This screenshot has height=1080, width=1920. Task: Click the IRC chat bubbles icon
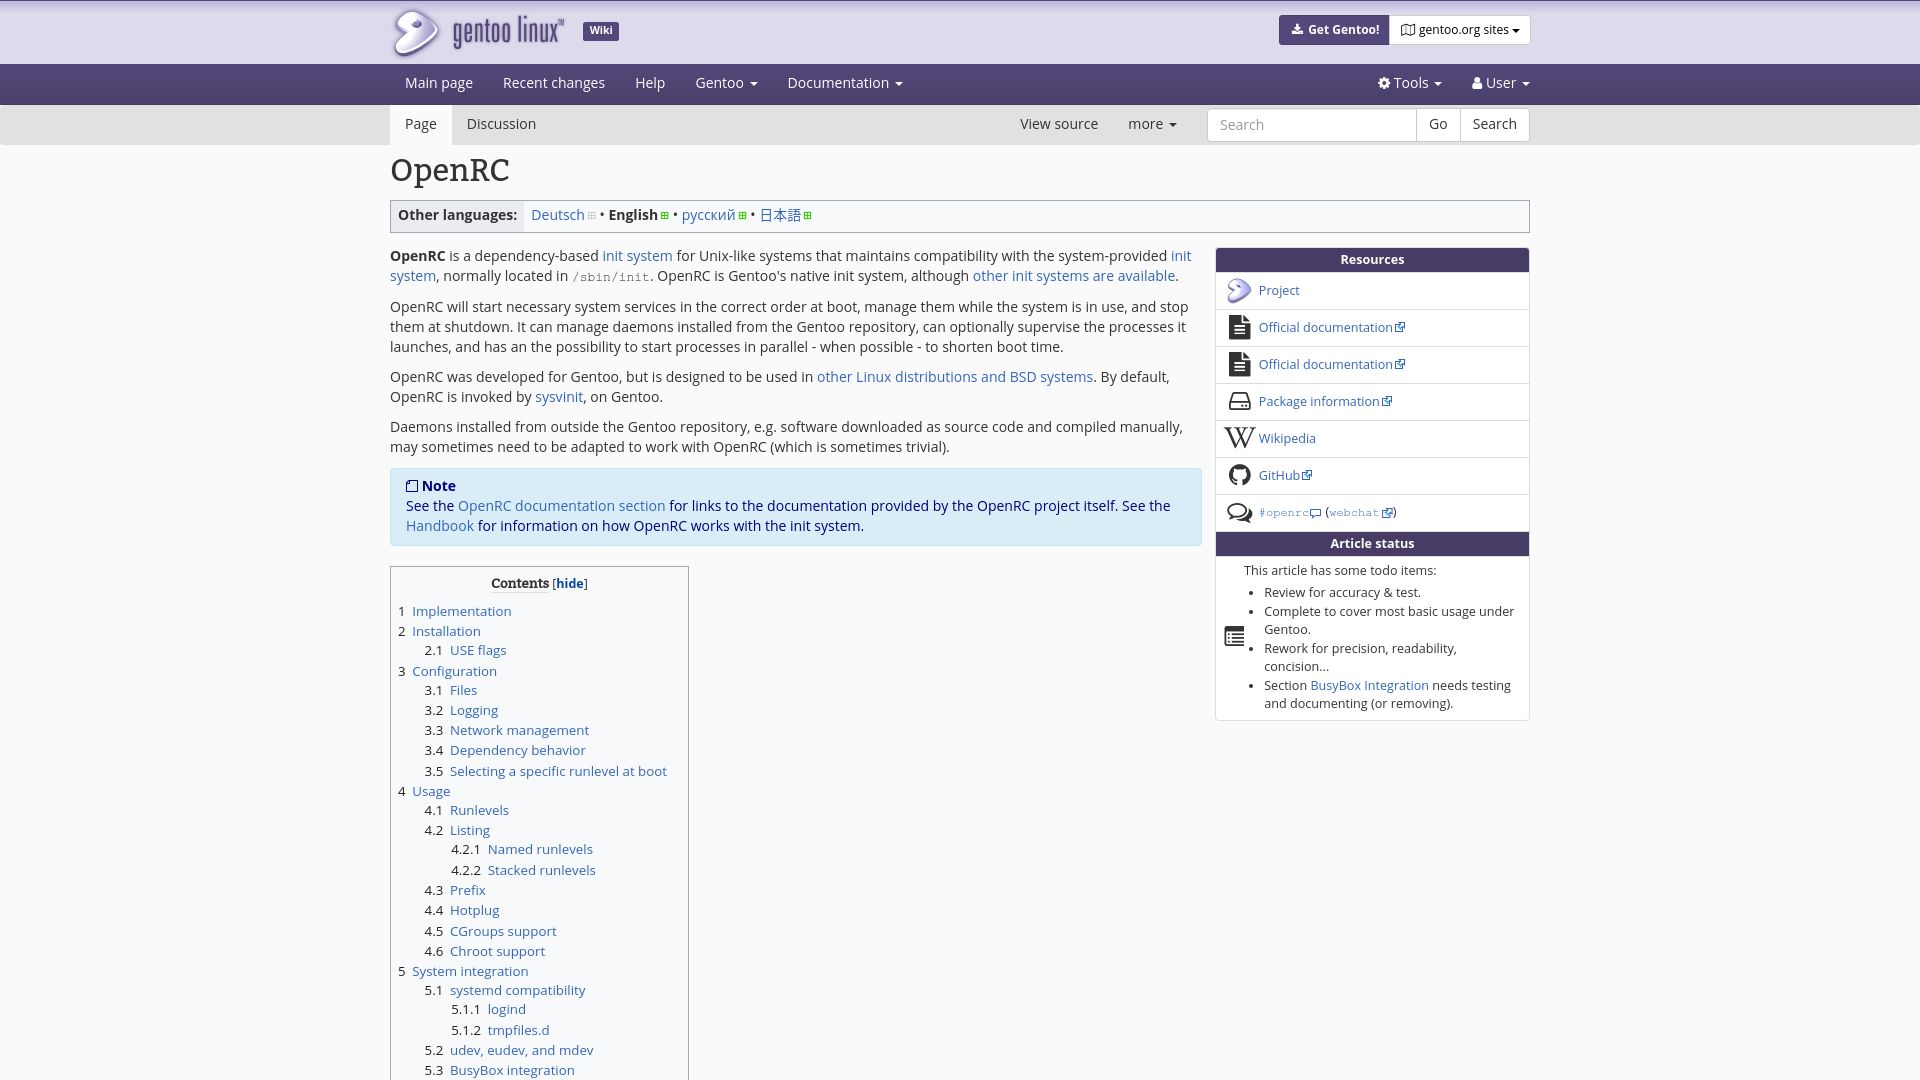(1239, 513)
